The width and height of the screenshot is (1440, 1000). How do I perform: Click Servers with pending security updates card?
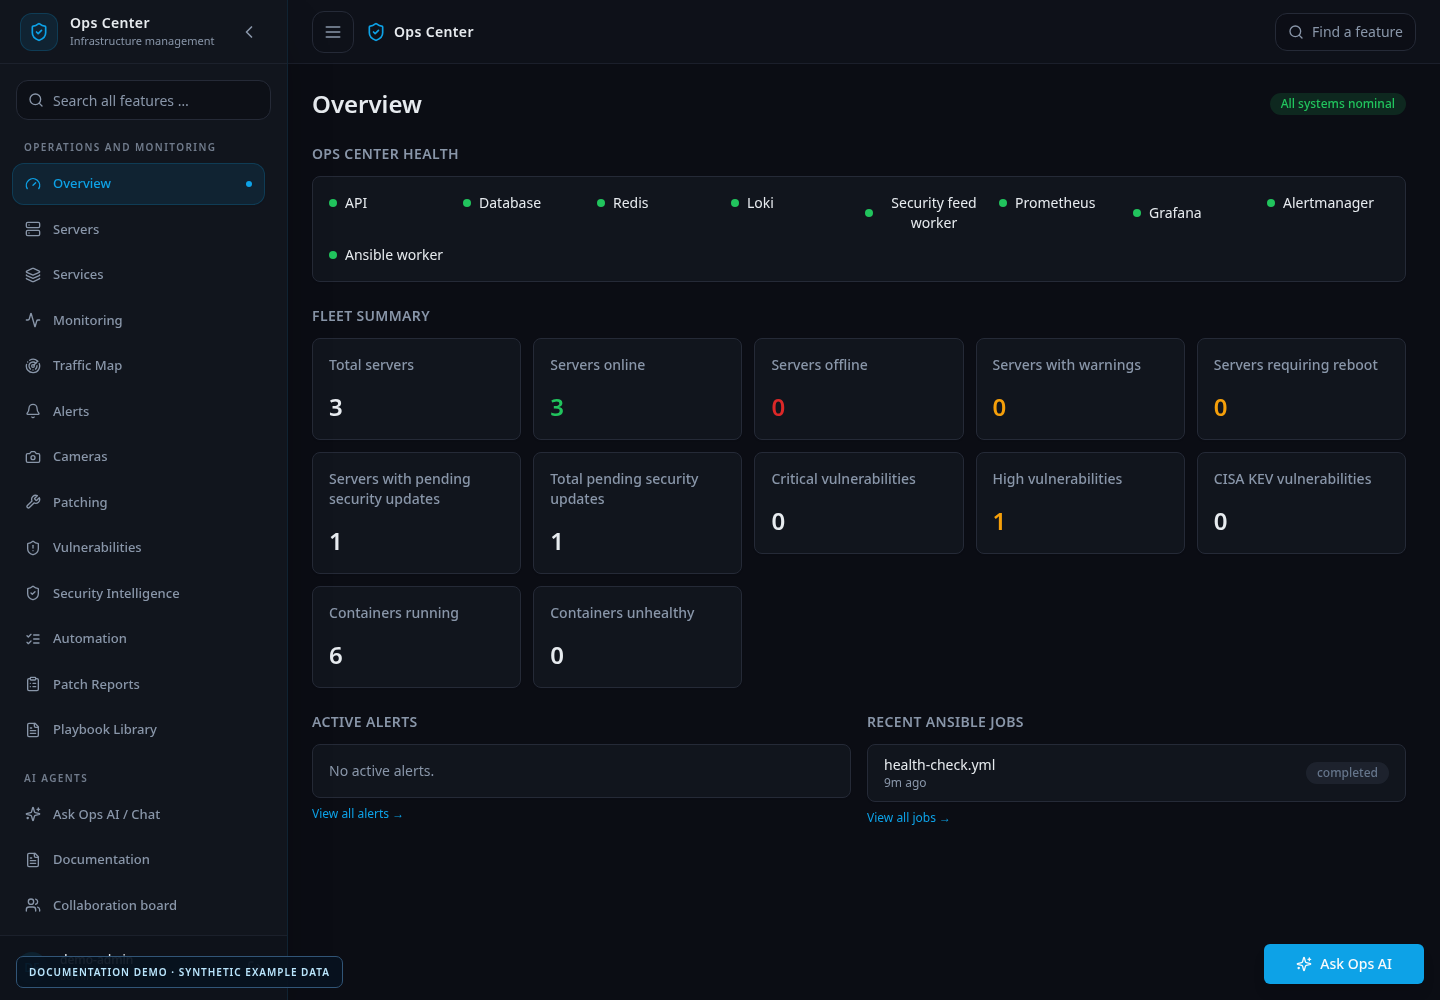click(416, 513)
